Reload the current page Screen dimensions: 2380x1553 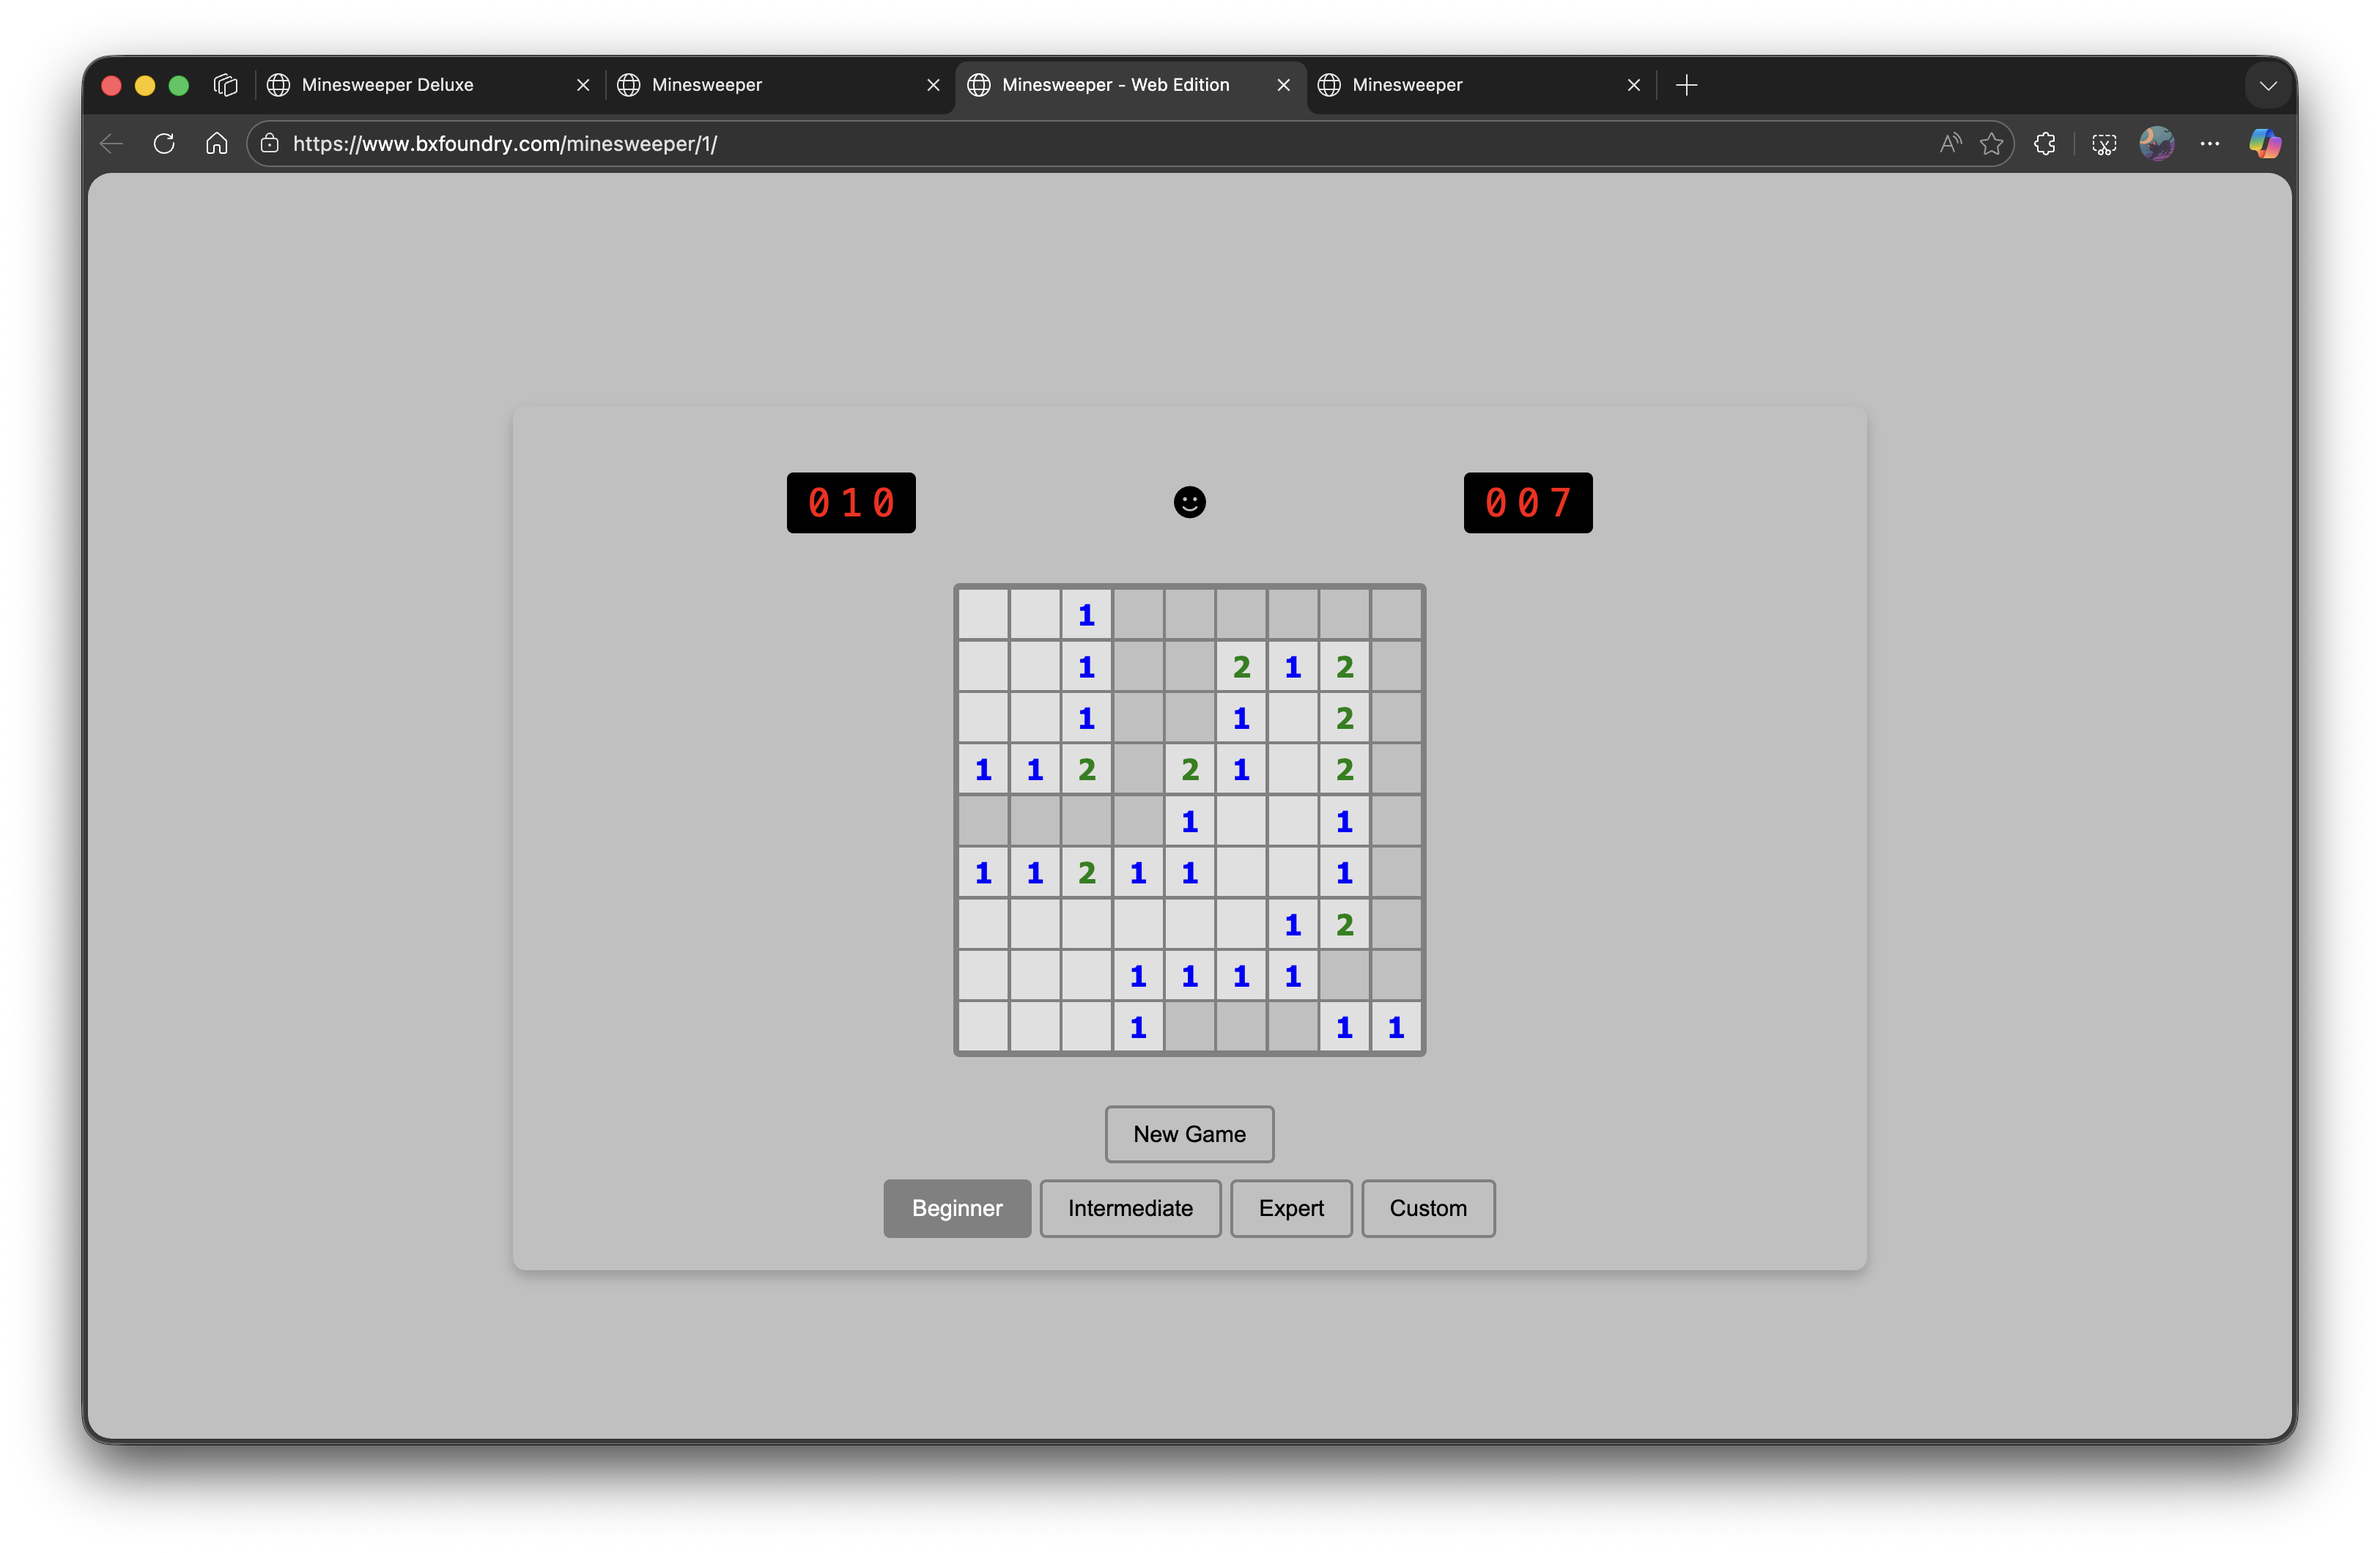(163, 143)
